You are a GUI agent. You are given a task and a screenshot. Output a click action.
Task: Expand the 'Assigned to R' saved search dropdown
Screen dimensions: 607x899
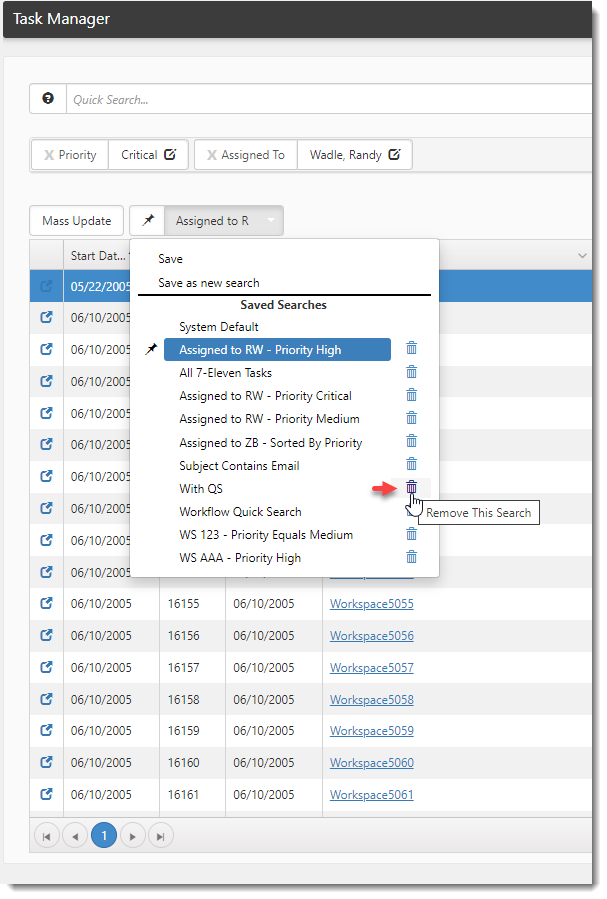(x=269, y=221)
